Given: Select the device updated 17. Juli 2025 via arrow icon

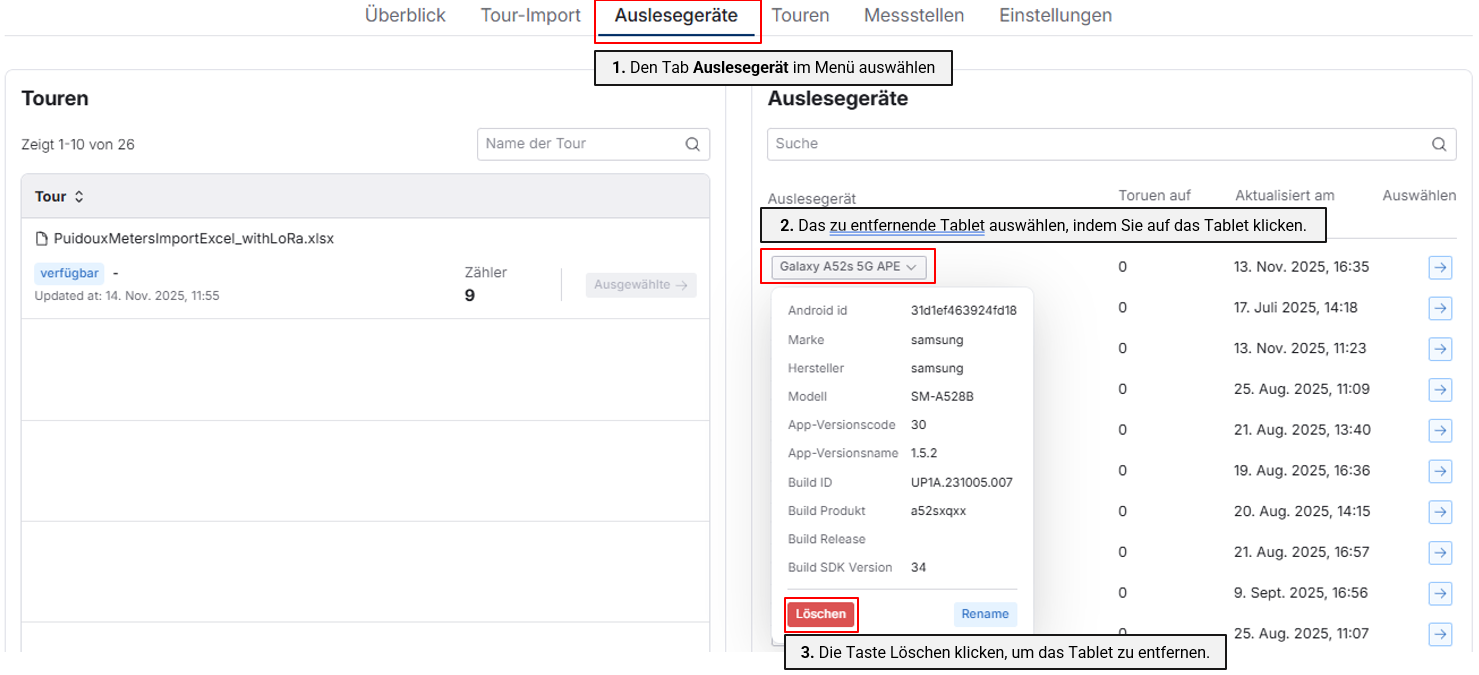Looking at the screenshot, I should tap(1440, 308).
